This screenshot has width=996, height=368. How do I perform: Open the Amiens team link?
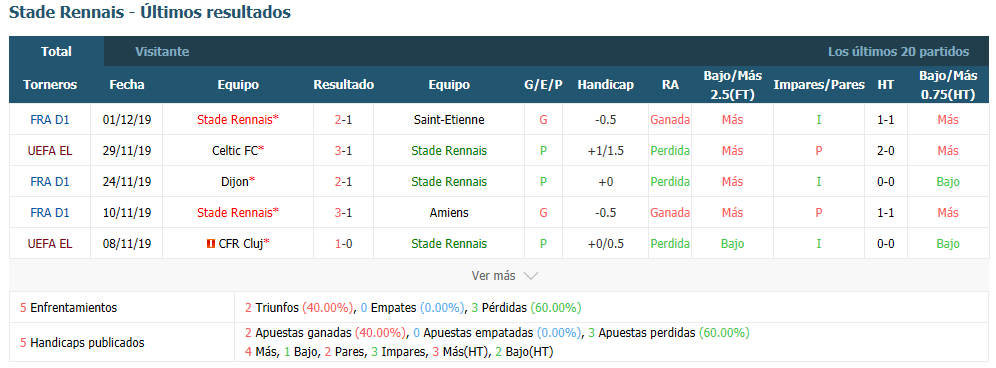point(448,212)
